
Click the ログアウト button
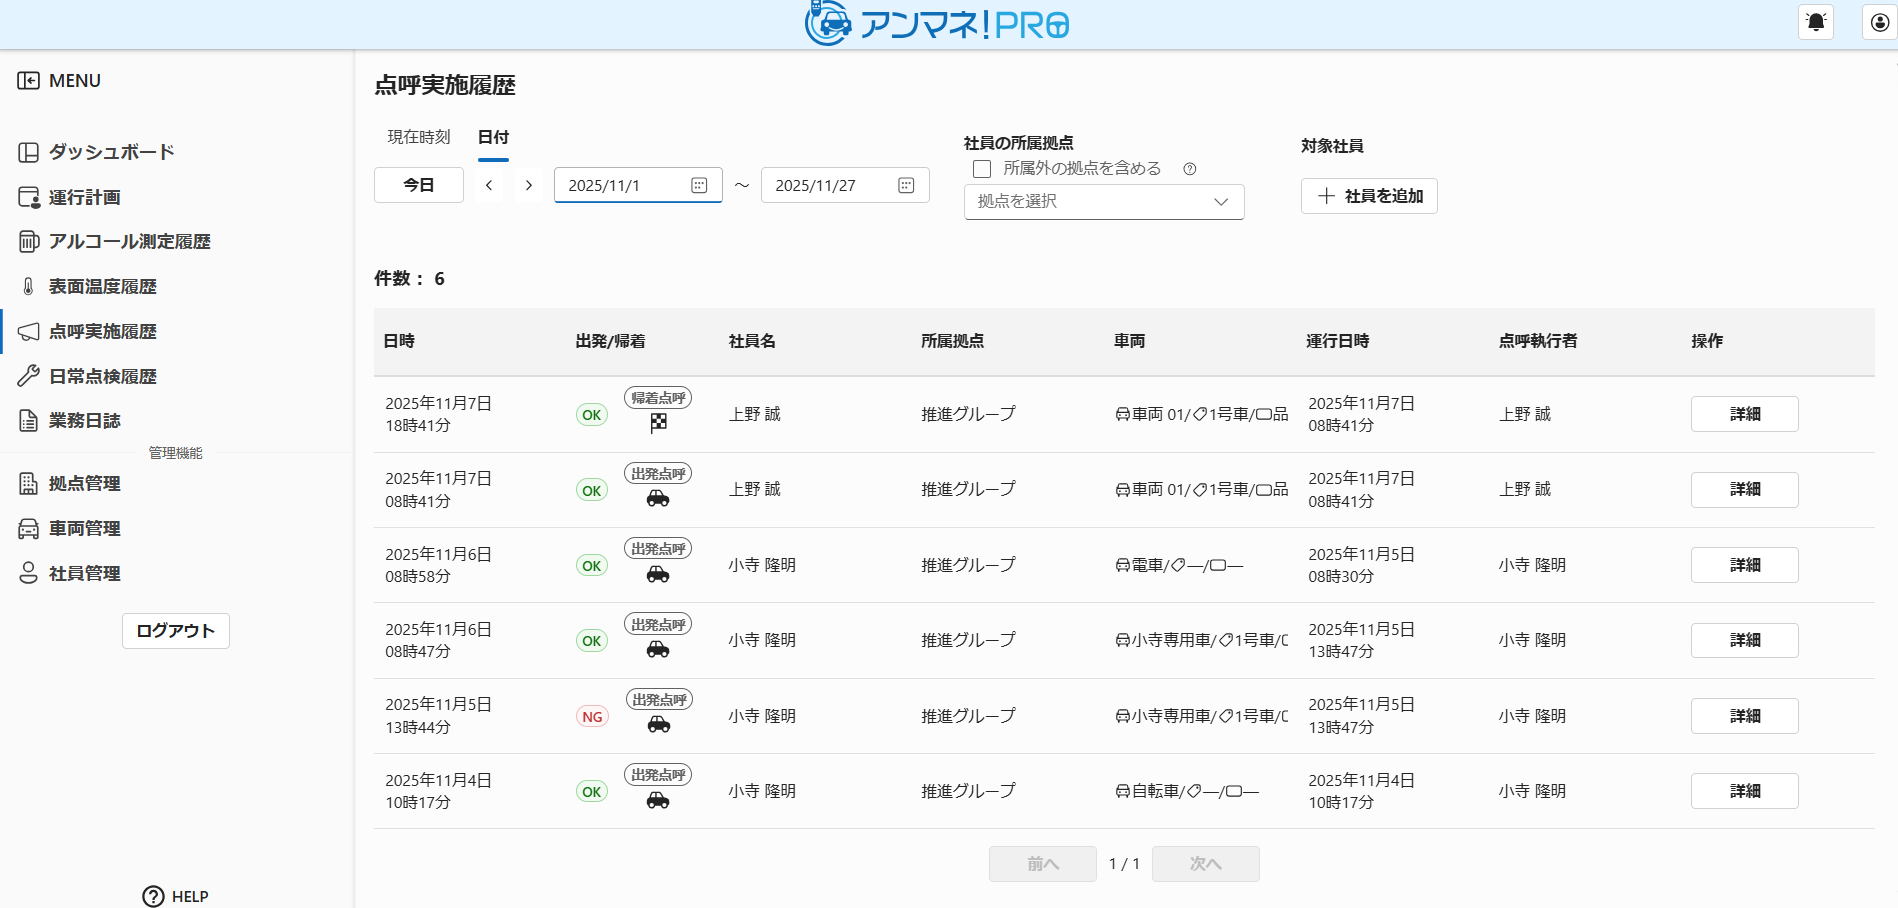coord(176,631)
